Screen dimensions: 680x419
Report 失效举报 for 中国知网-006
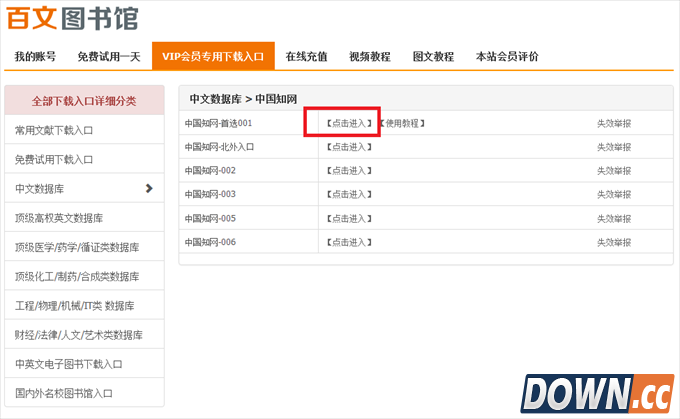(x=614, y=242)
